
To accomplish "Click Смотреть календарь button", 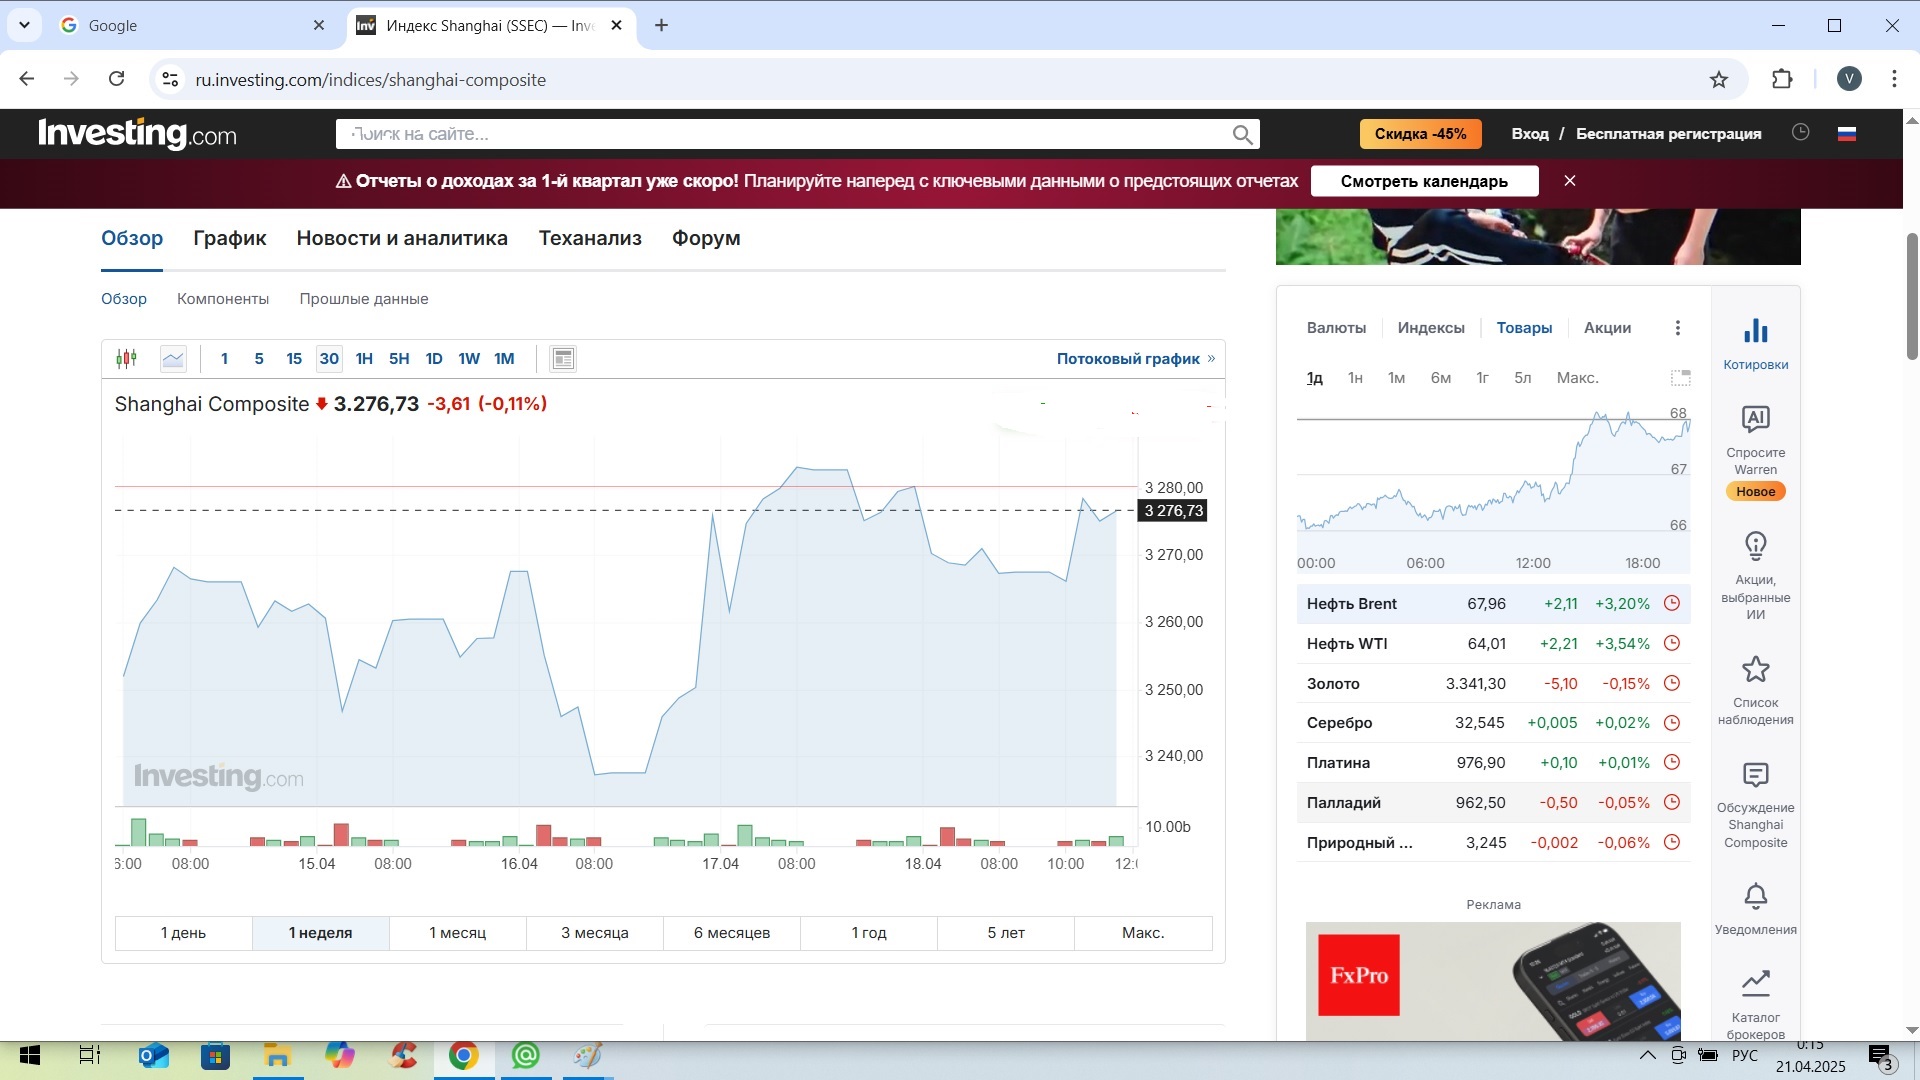I will coord(1424,181).
